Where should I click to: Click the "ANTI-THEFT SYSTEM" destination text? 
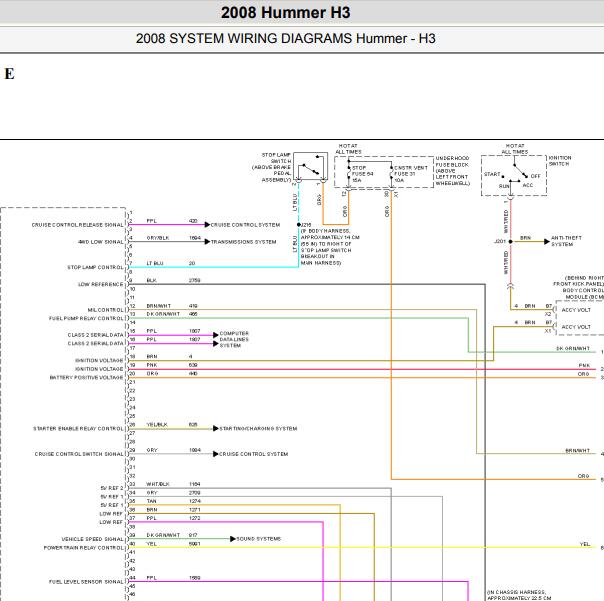pos(566,241)
